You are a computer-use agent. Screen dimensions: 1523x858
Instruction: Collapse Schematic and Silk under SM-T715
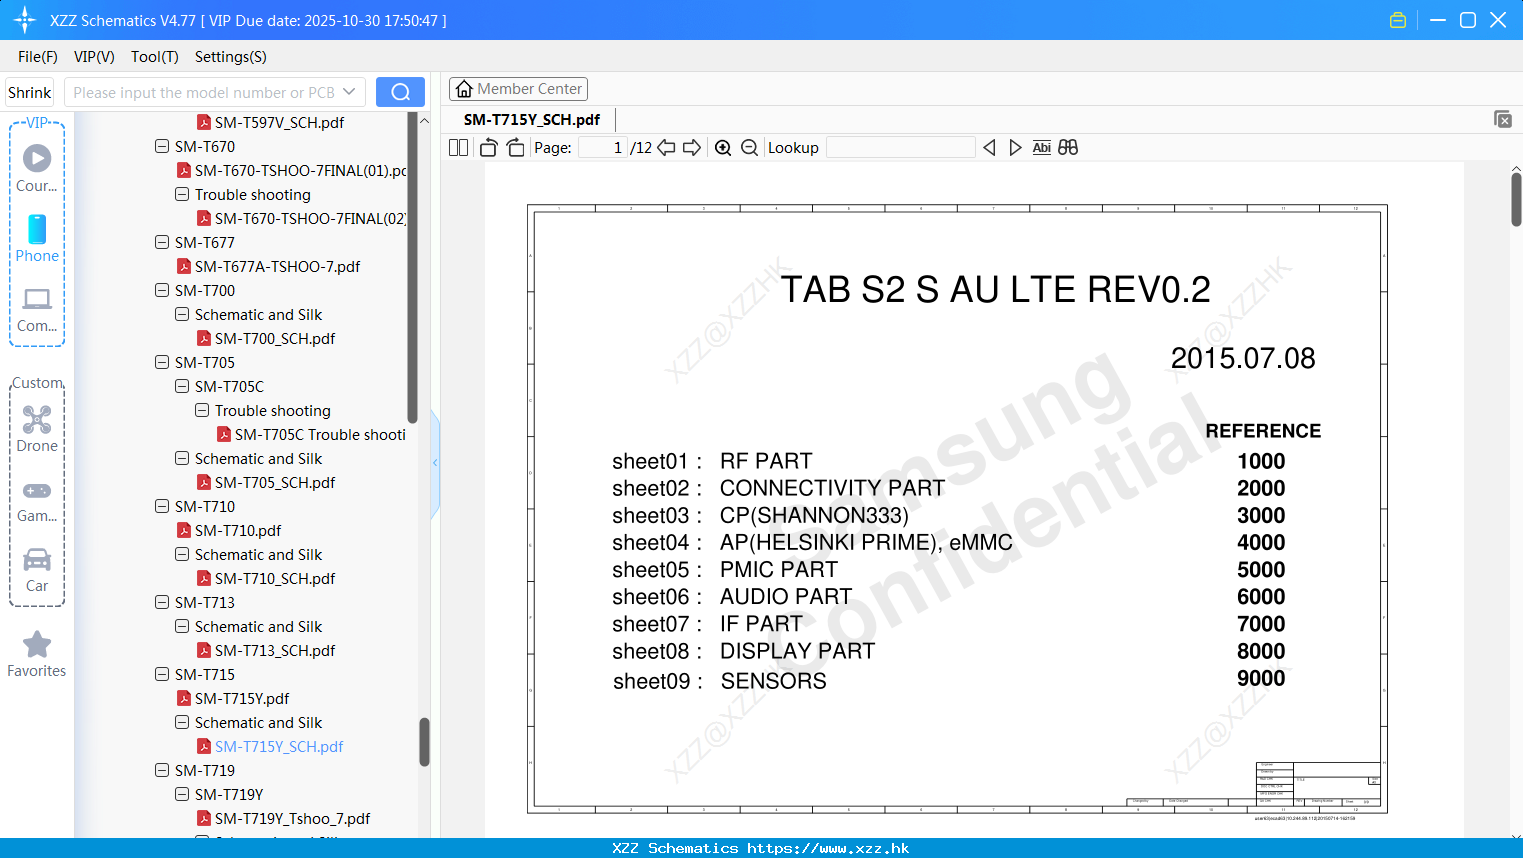click(182, 722)
